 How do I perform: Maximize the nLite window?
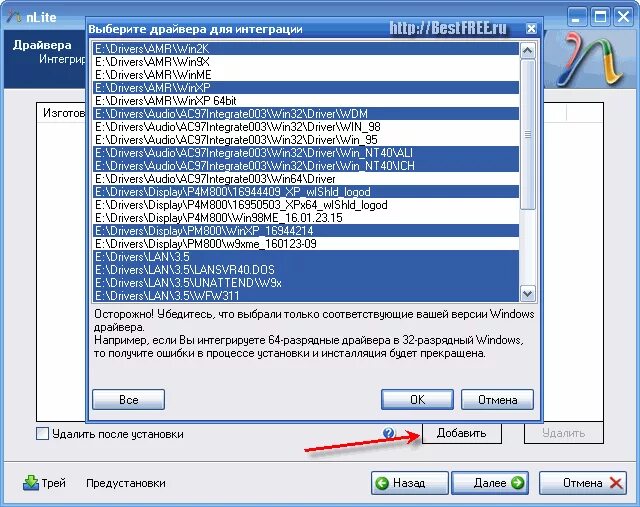click(600, 17)
